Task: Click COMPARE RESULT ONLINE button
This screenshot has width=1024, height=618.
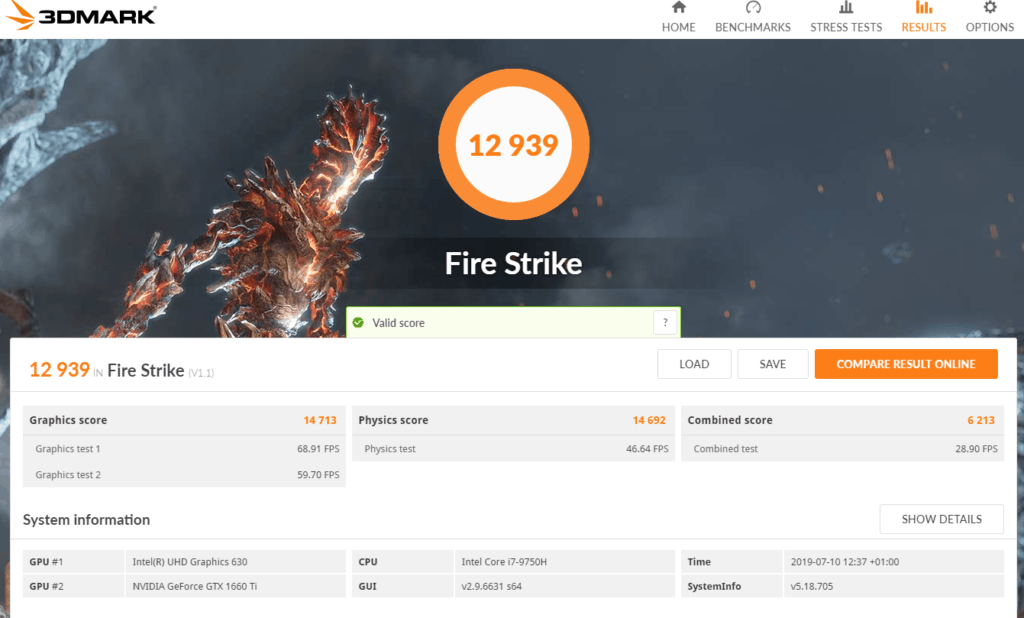Action: [906, 364]
